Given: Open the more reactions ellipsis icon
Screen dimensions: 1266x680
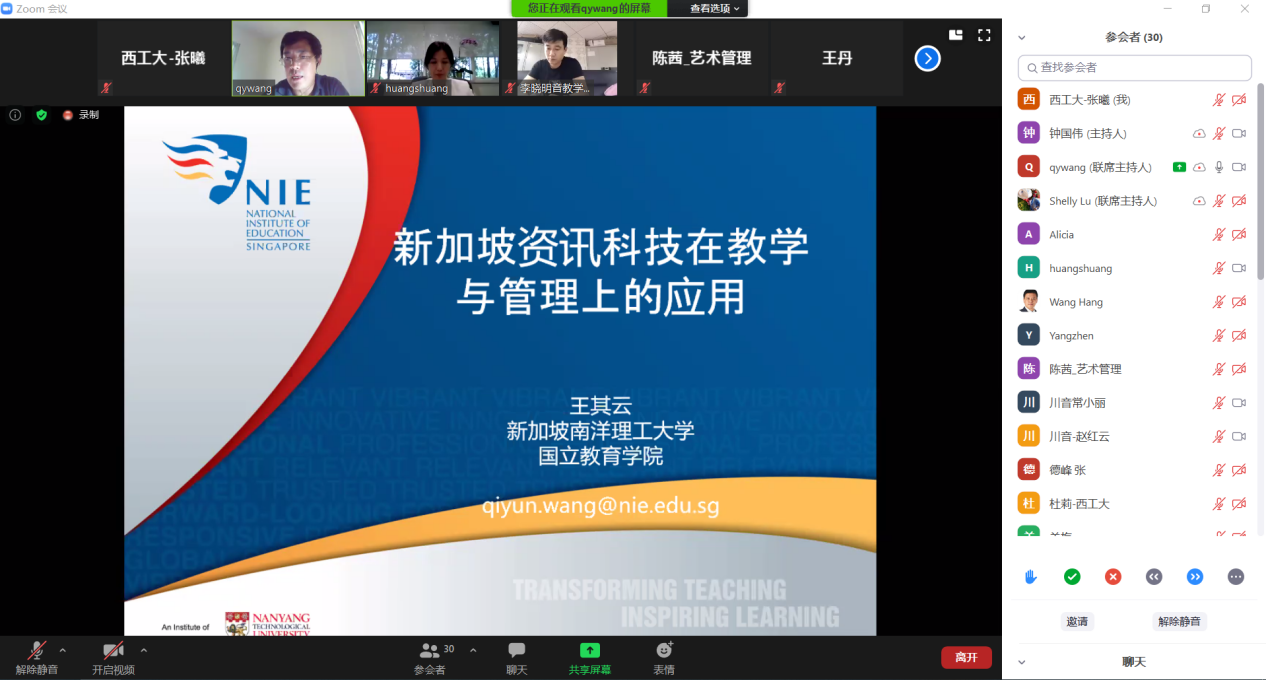Looking at the screenshot, I should 1236,577.
